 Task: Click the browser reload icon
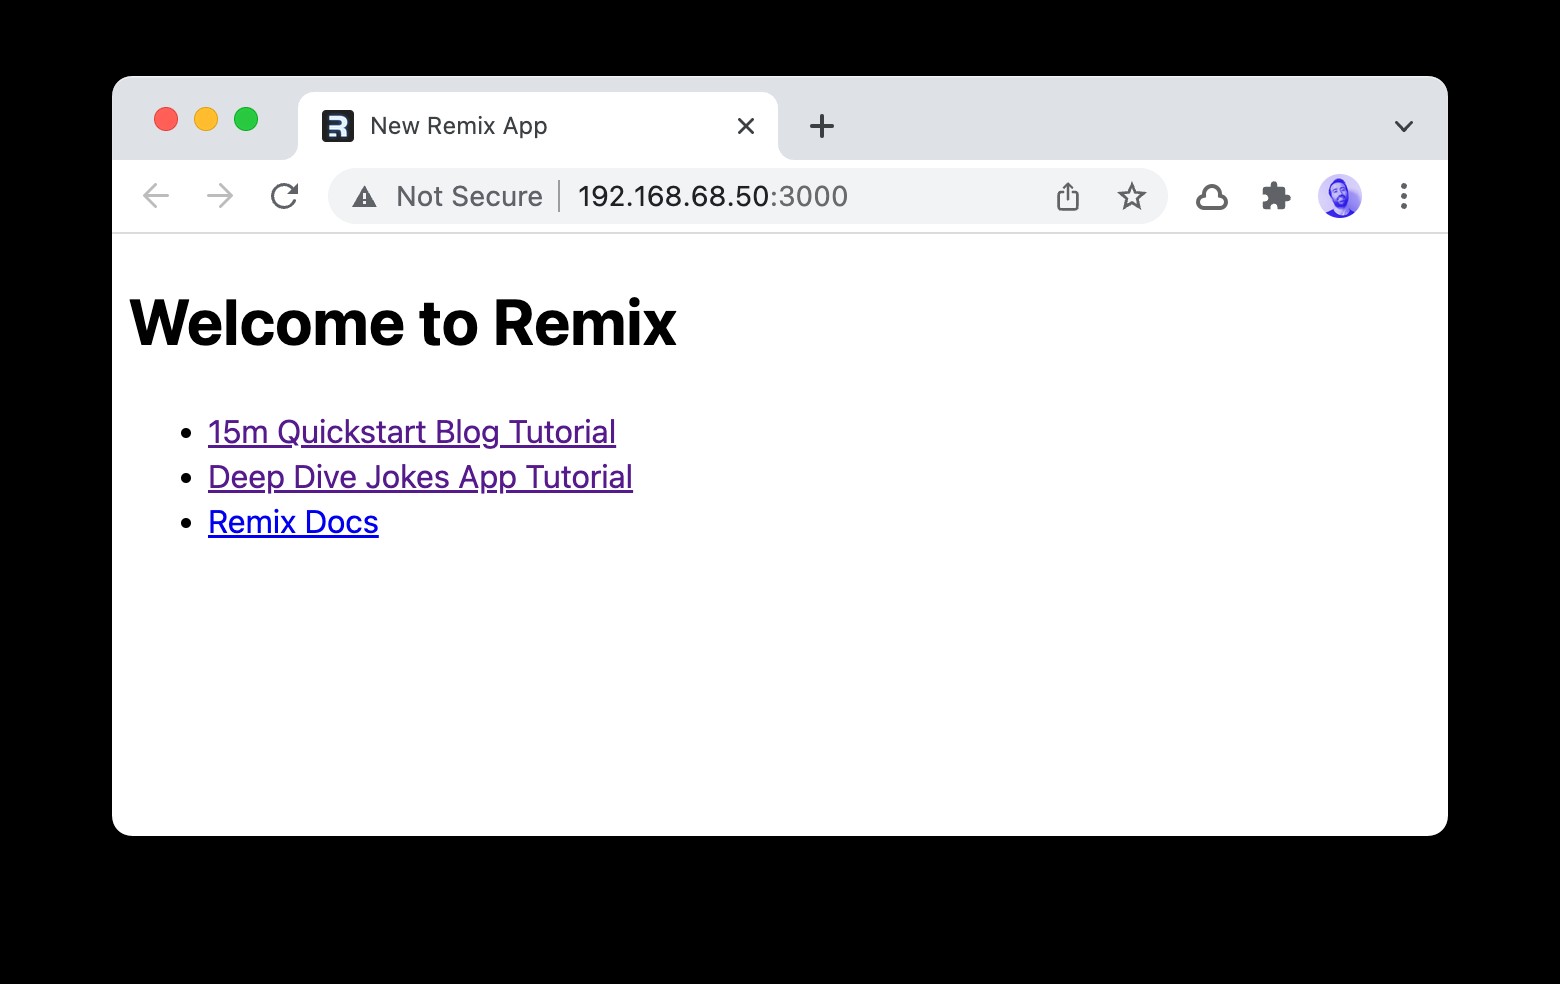point(285,196)
